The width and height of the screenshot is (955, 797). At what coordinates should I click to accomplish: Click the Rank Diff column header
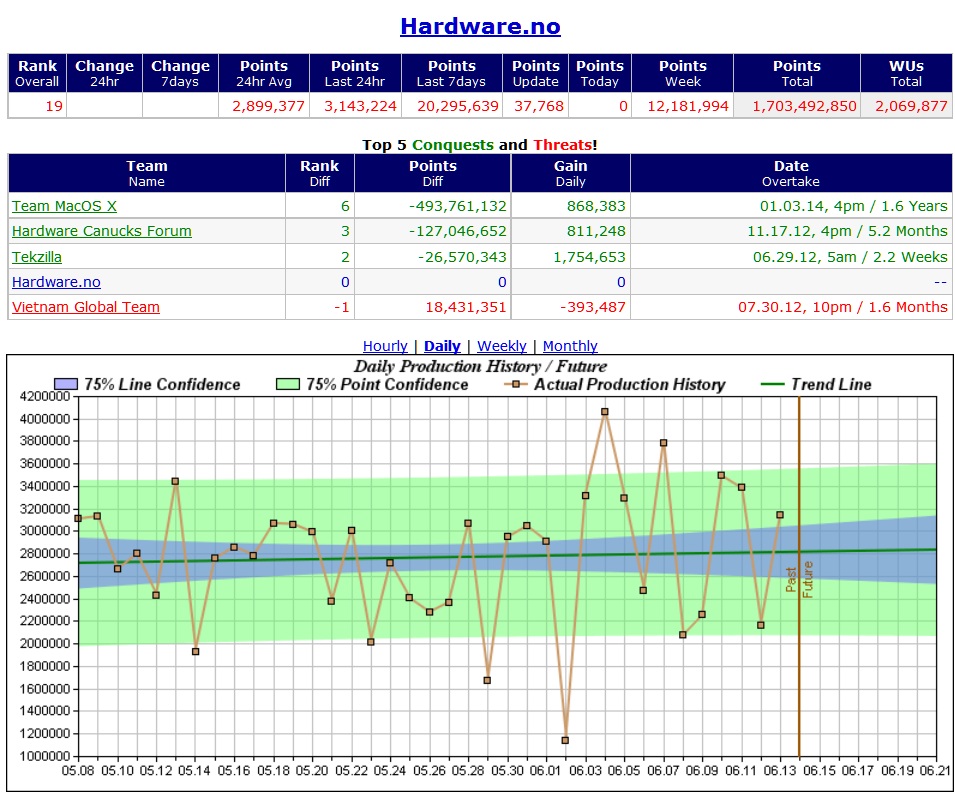click(319, 173)
